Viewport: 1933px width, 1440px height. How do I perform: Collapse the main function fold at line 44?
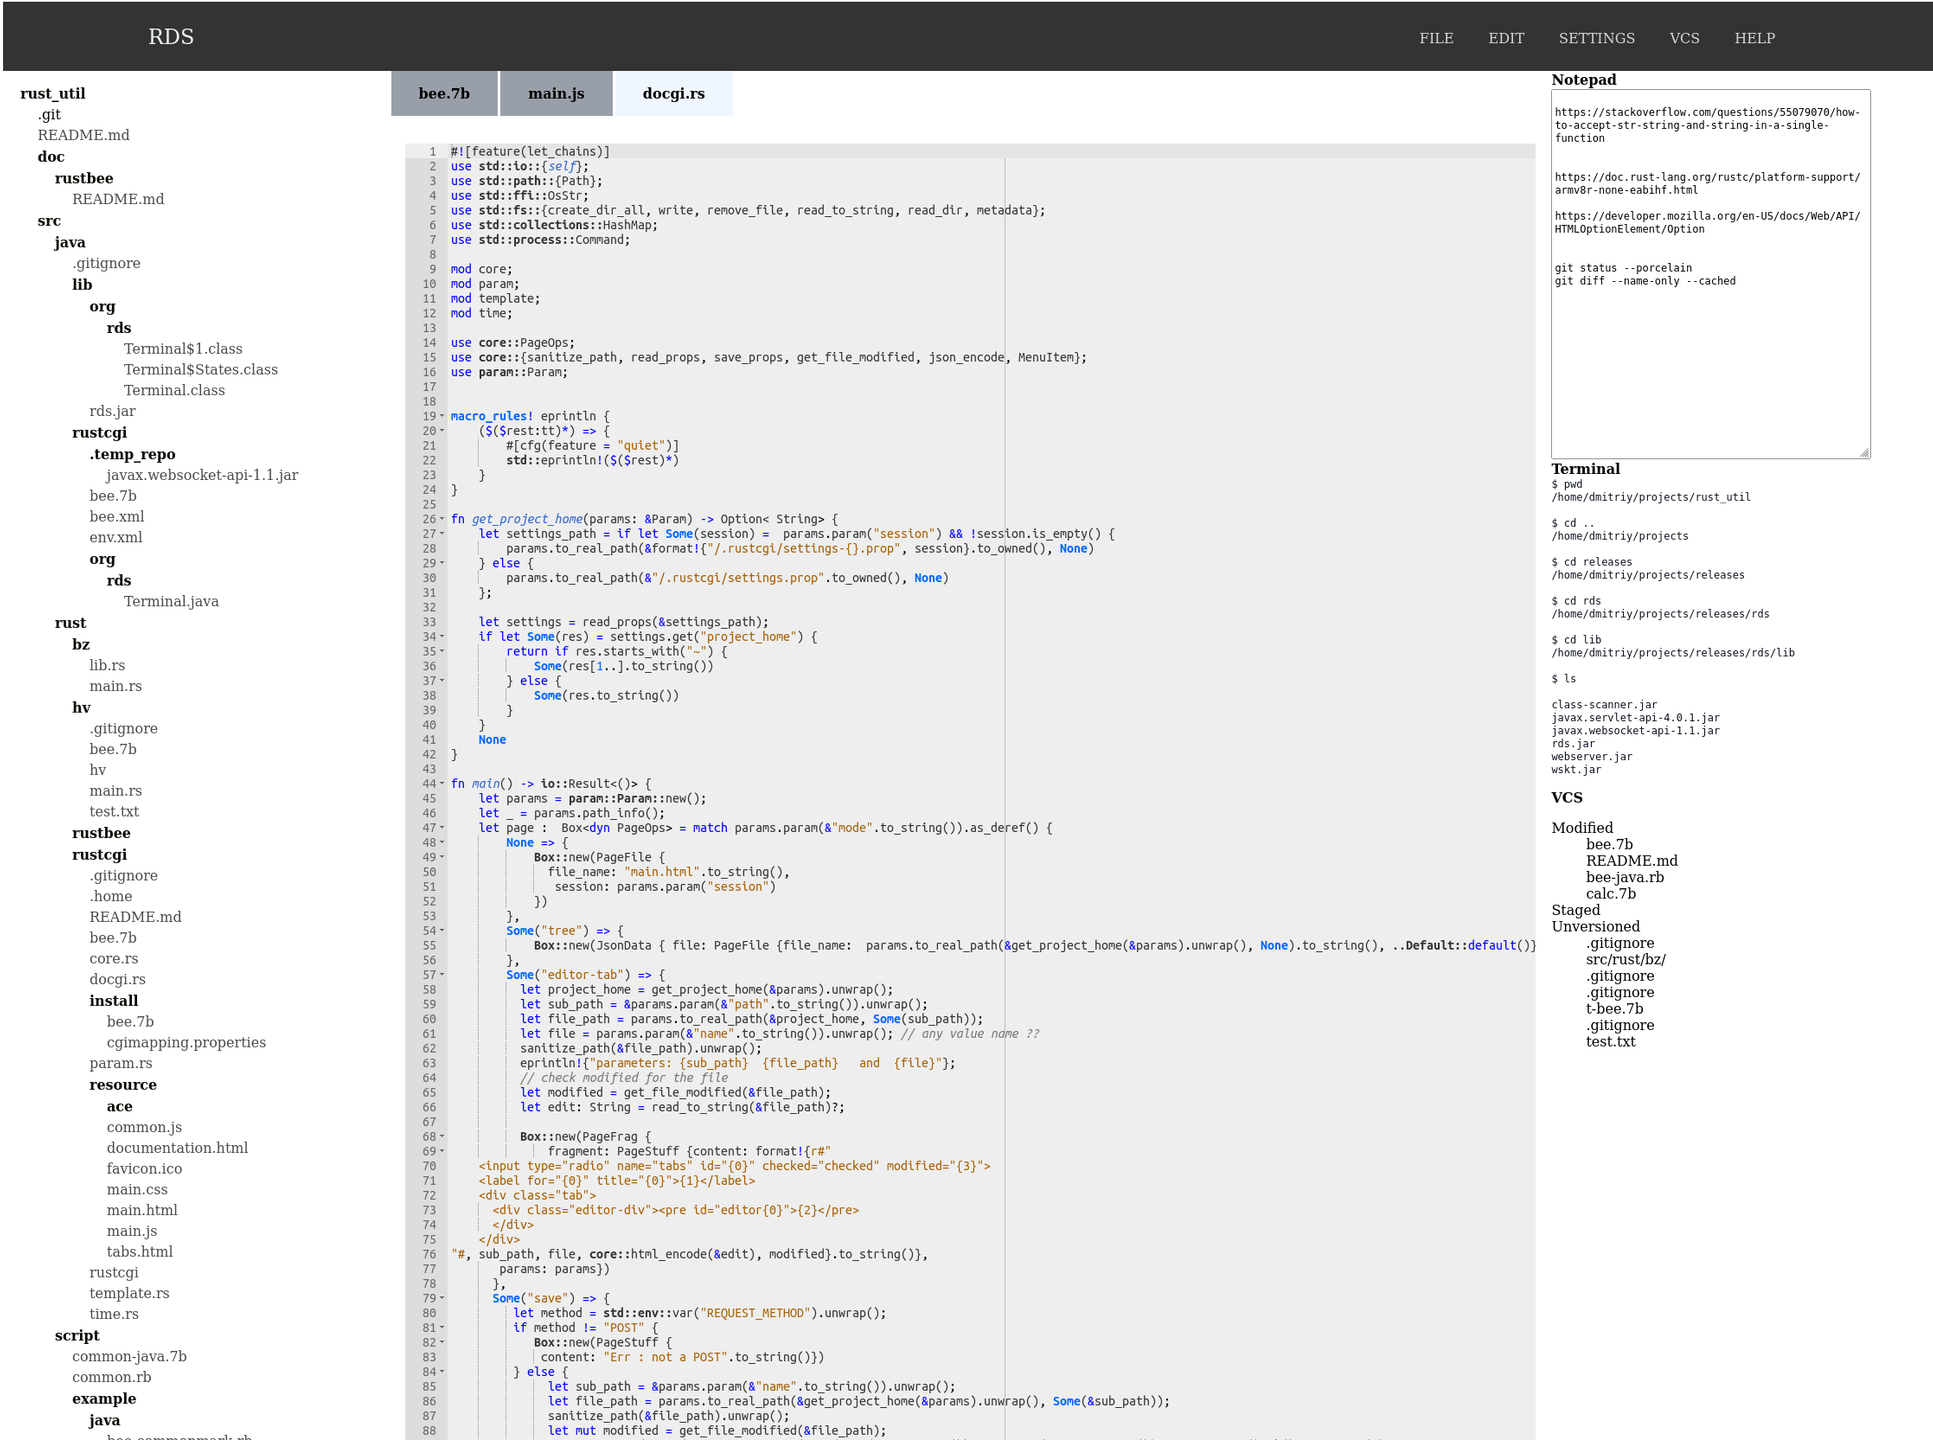pos(442,784)
